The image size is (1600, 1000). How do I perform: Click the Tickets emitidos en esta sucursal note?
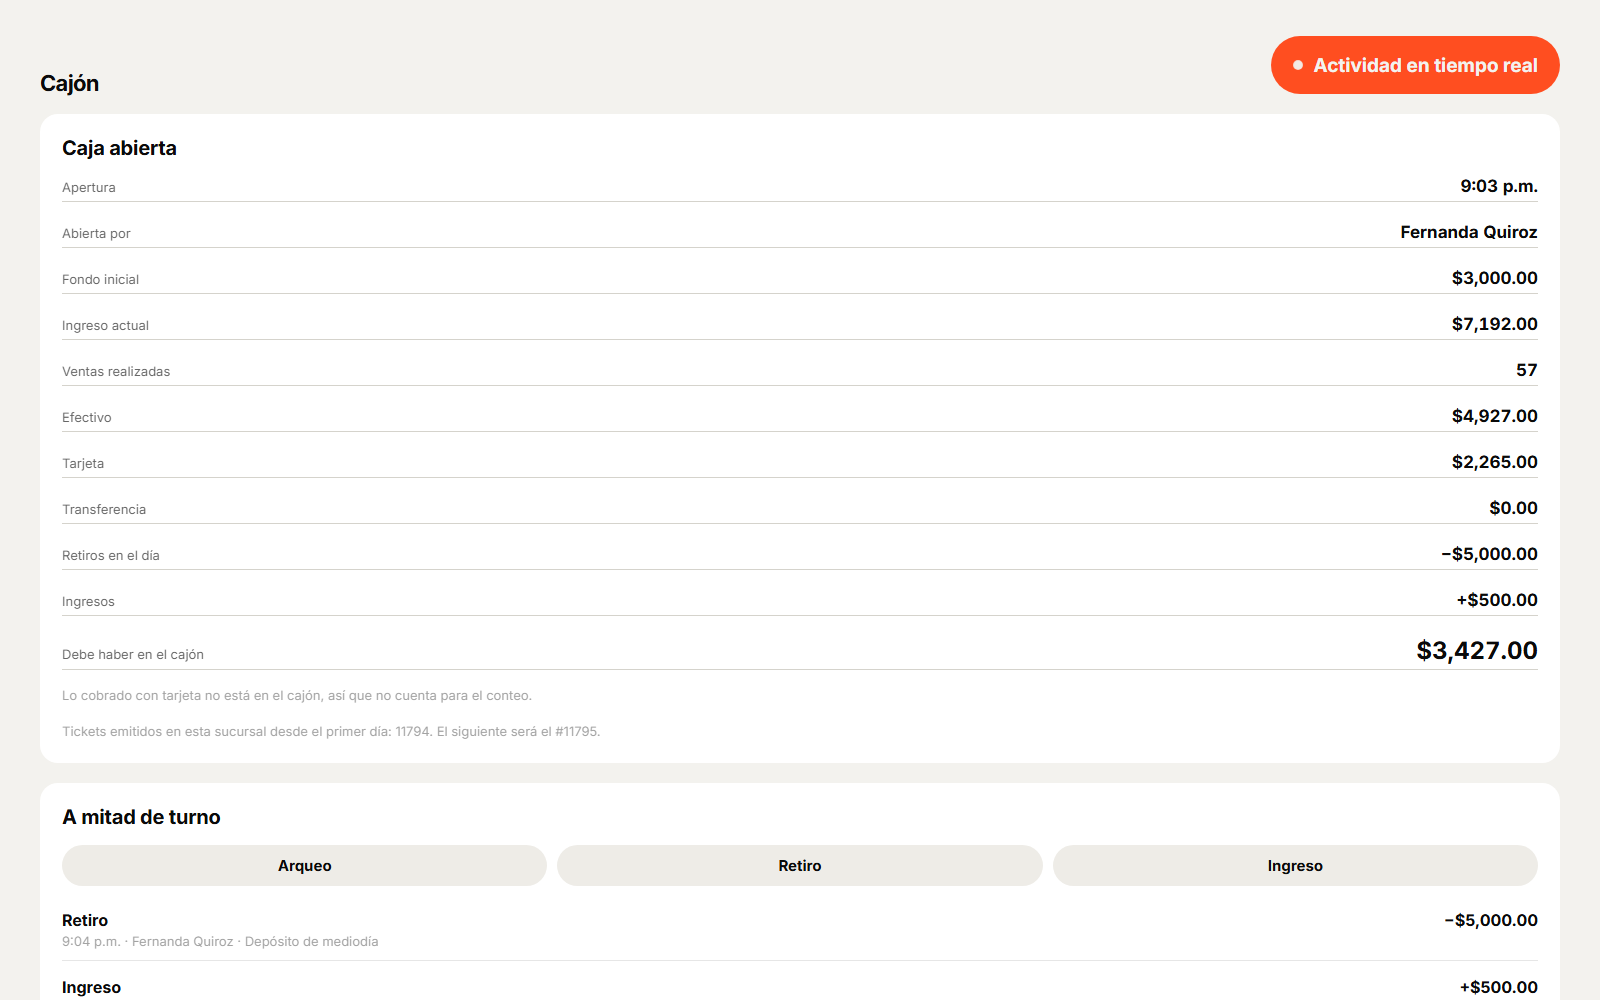(331, 732)
